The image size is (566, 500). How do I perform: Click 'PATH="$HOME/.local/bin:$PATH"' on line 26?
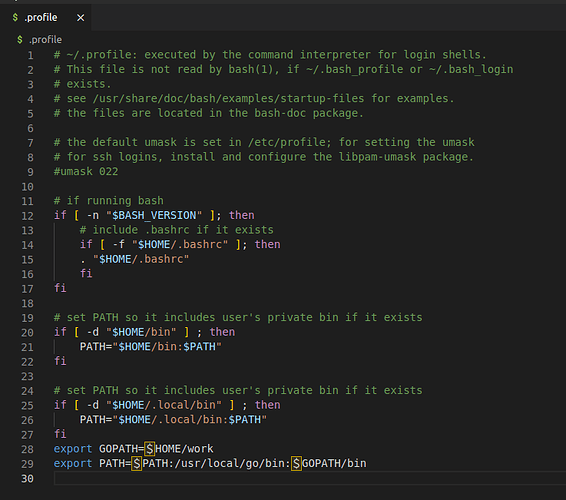point(173,419)
